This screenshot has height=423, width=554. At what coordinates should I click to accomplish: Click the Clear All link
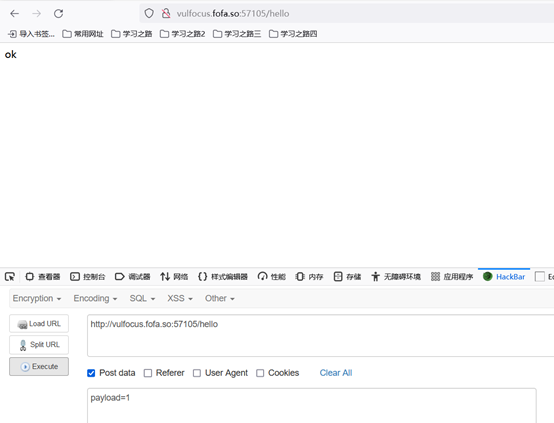click(336, 373)
